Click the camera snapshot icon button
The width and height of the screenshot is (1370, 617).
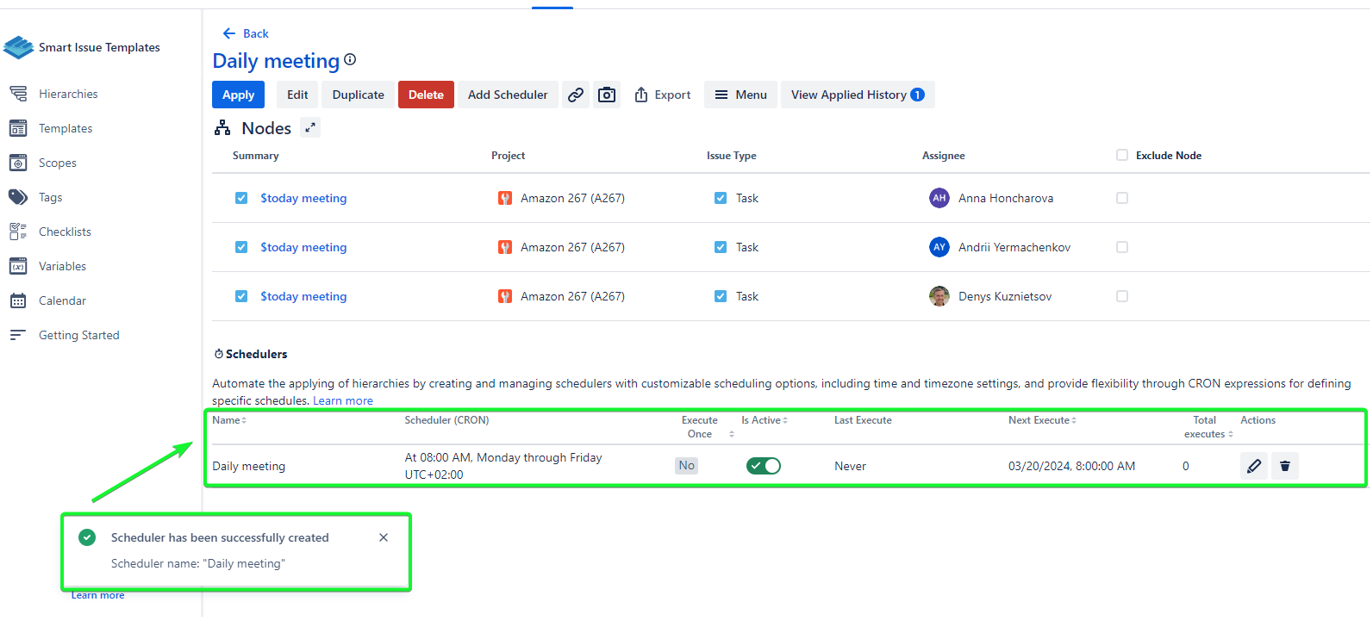tap(607, 95)
